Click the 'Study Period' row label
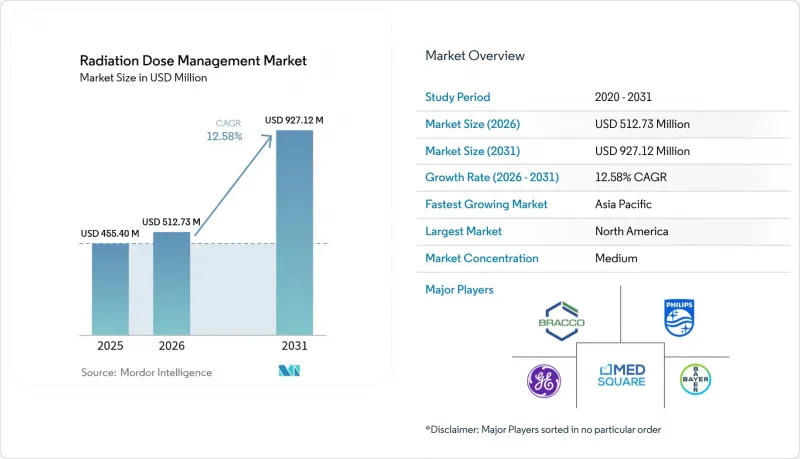 click(458, 97)
